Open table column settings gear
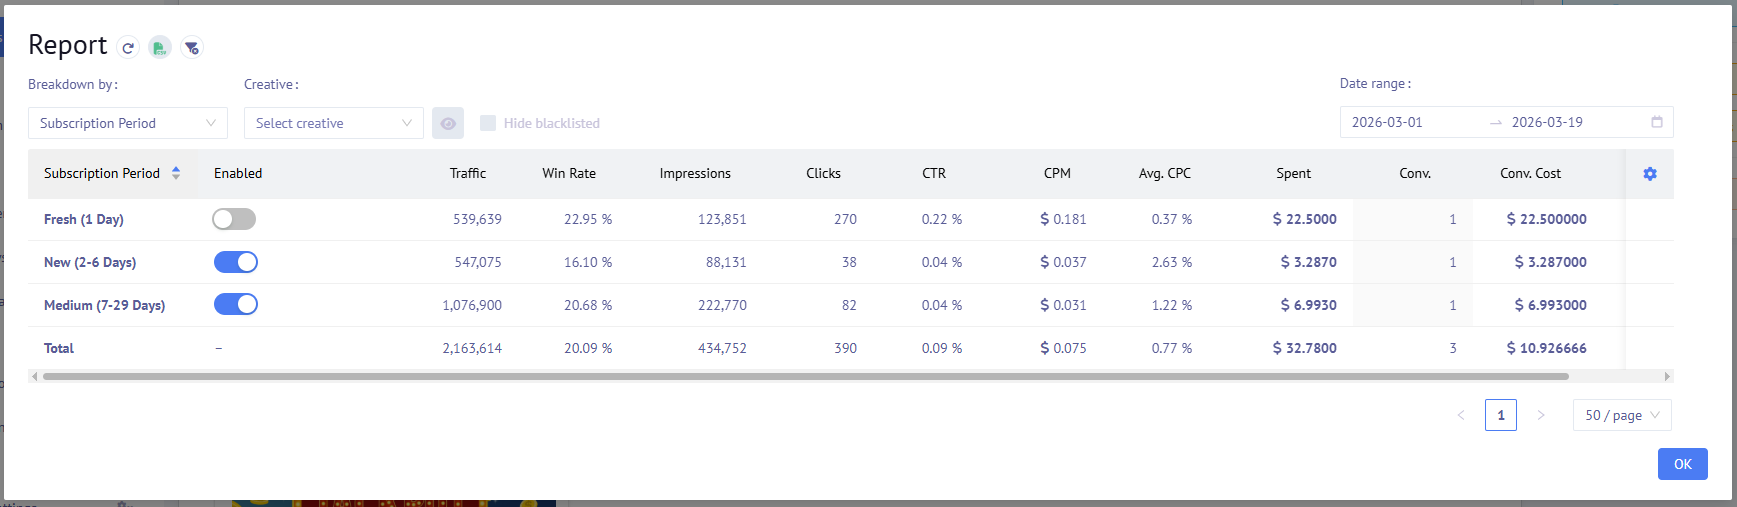Screen dimensions: 1737x507 coord(1650,174)
